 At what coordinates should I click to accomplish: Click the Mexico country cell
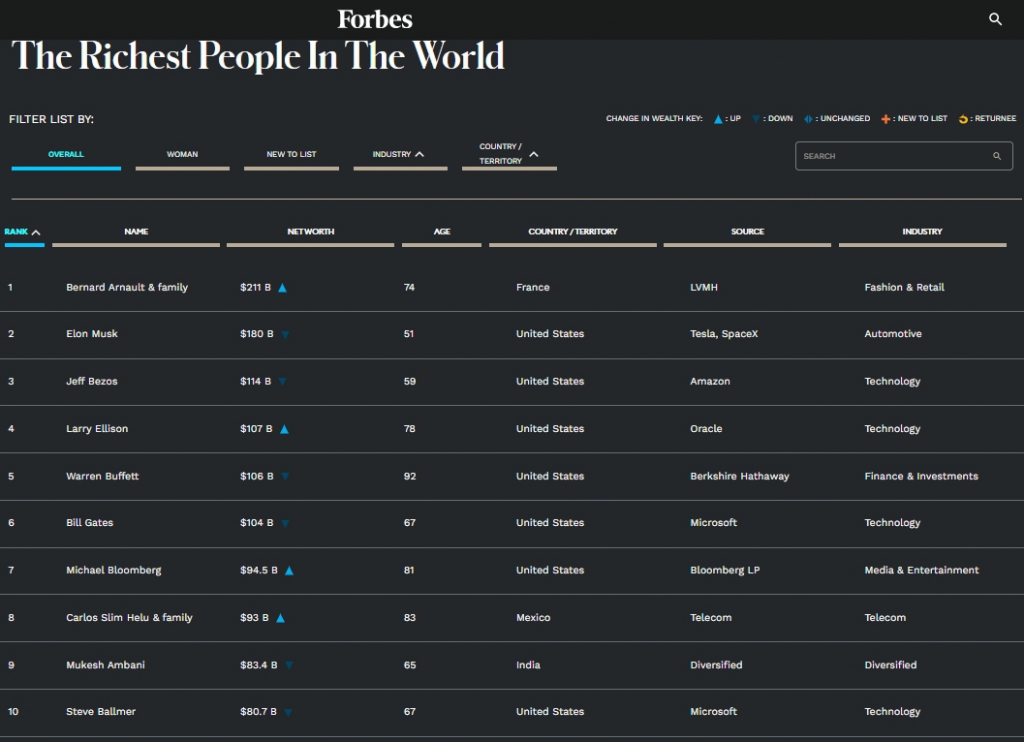[x=533, y=617]
